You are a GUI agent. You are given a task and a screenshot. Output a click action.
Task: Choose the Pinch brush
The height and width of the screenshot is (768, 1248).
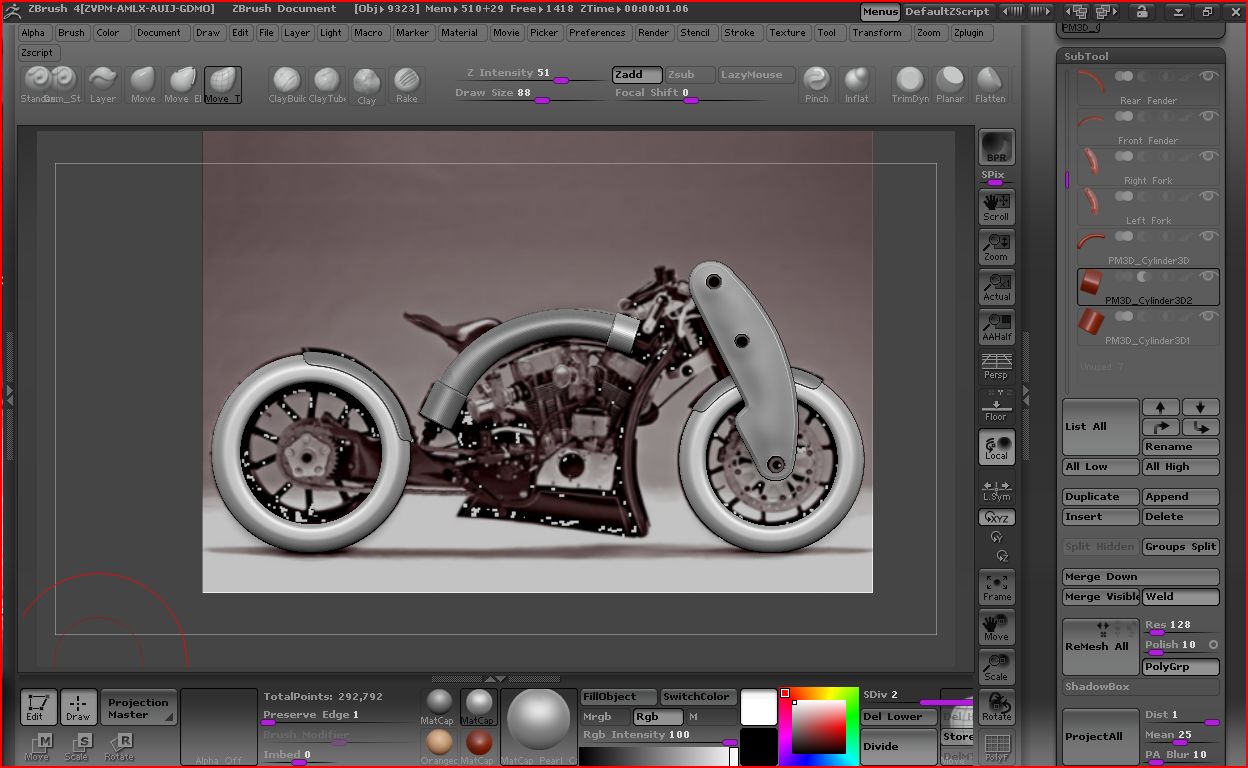point(817,85)
